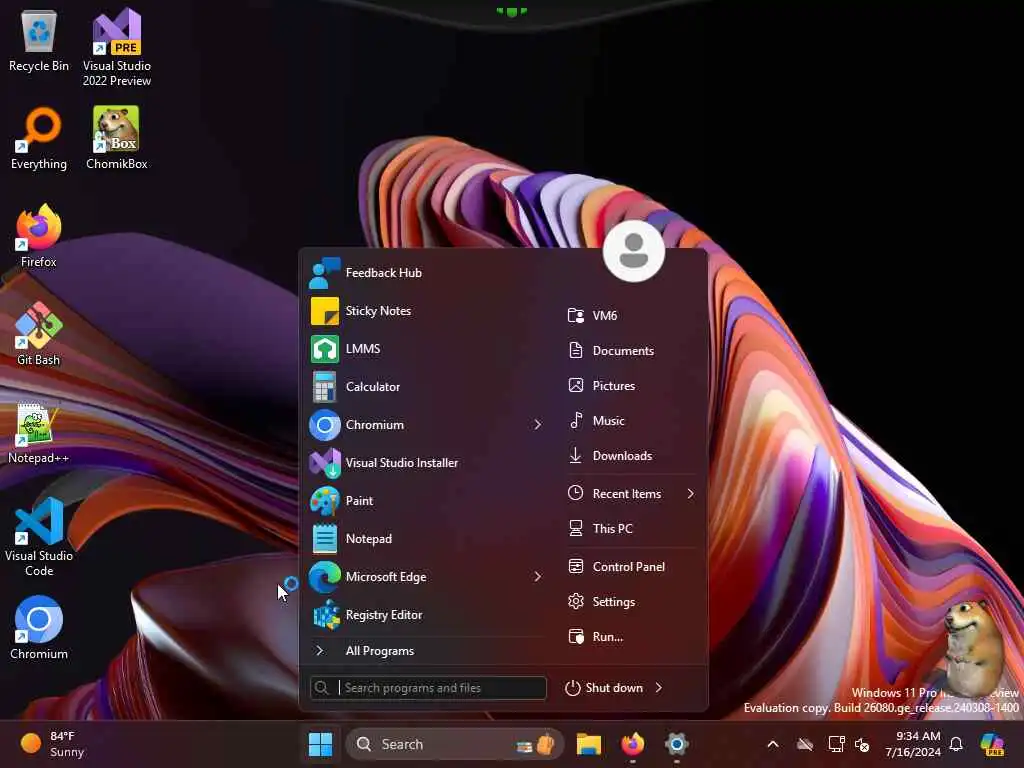Image resolution: width=1024 pixels, height=768 pixels.
Task: Launch Microsoft Edge from start menu
Action: 416,577
